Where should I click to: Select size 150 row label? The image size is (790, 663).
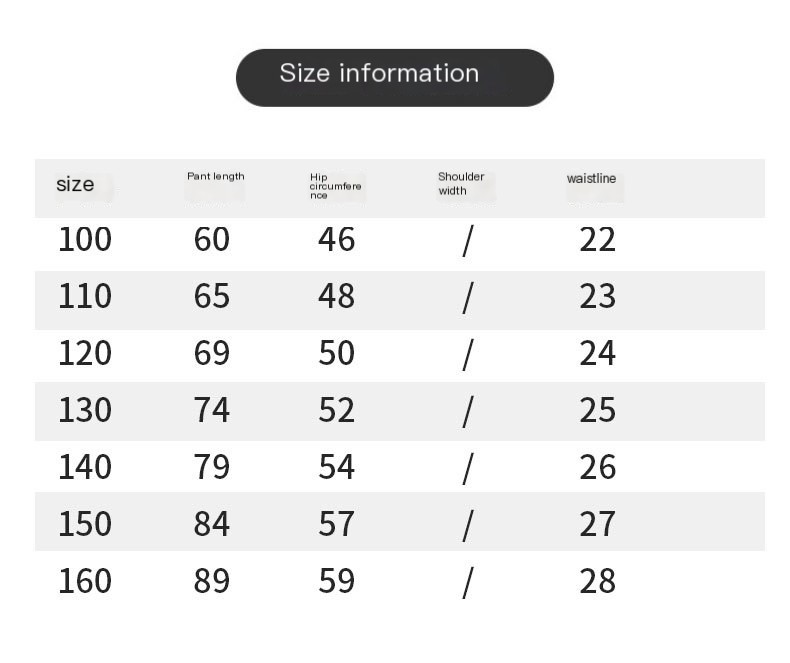[x=85, y=523]
